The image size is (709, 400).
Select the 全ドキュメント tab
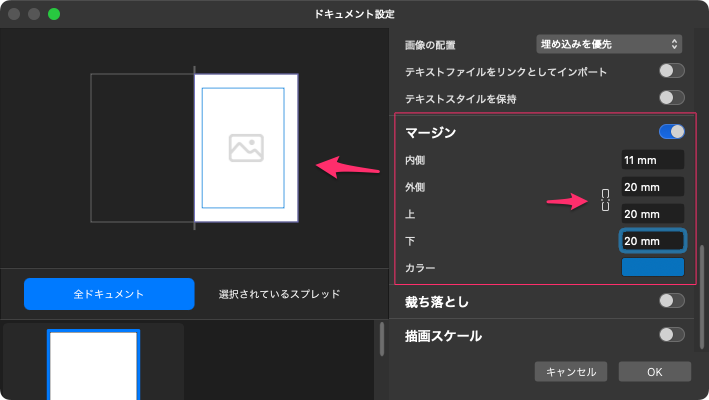[109, 294]
